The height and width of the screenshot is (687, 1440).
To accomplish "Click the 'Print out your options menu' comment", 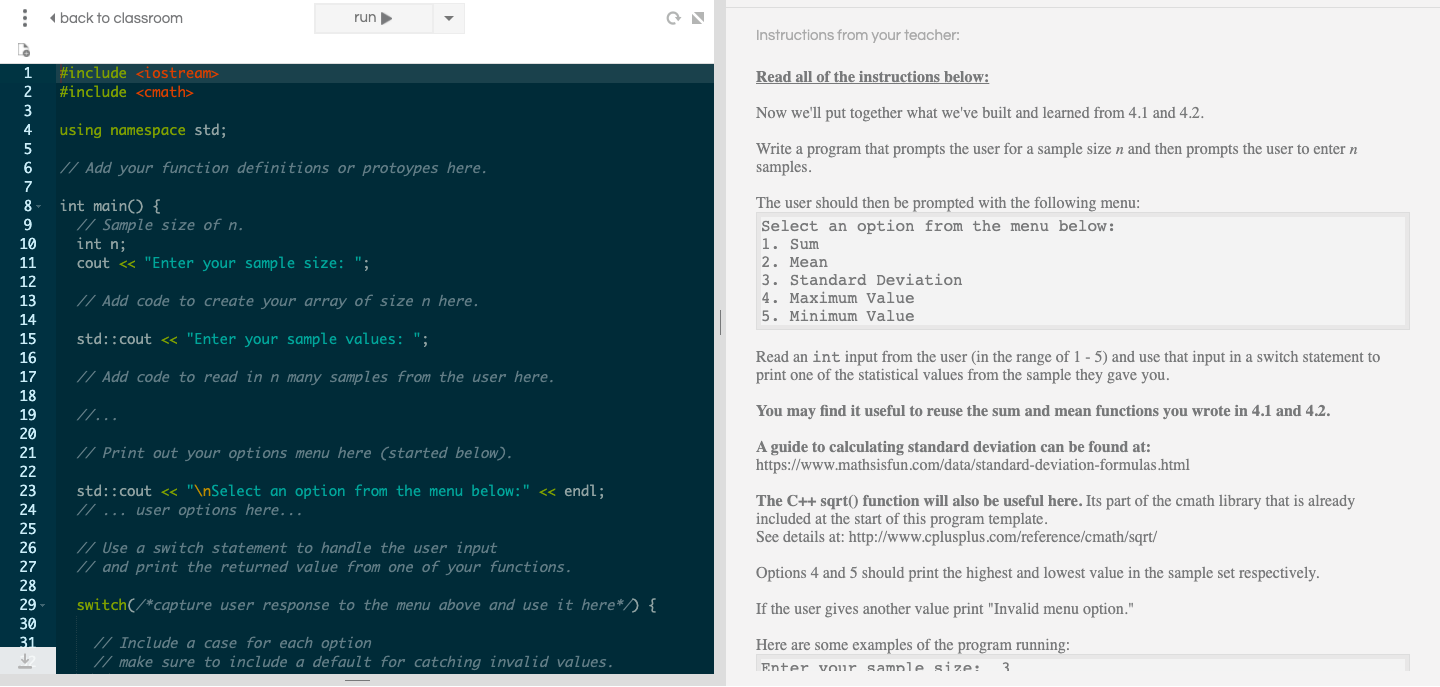I will click(x=295, y=453).
